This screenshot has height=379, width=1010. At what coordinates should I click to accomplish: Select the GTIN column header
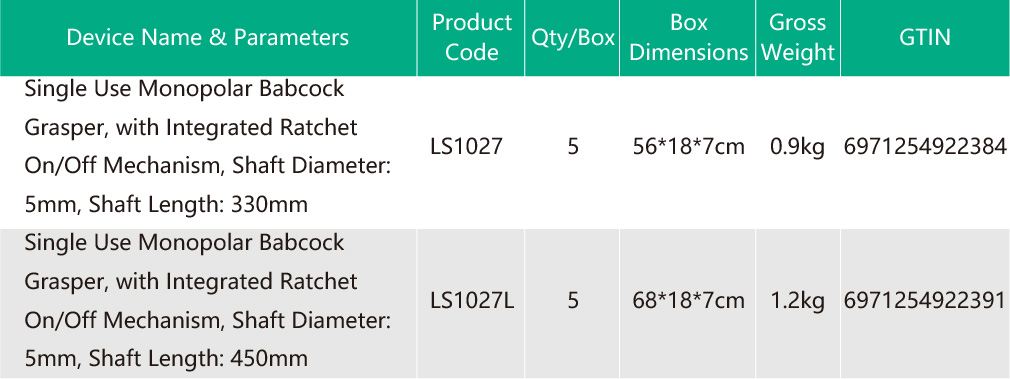pyautogui.click(x=924, y=37)
